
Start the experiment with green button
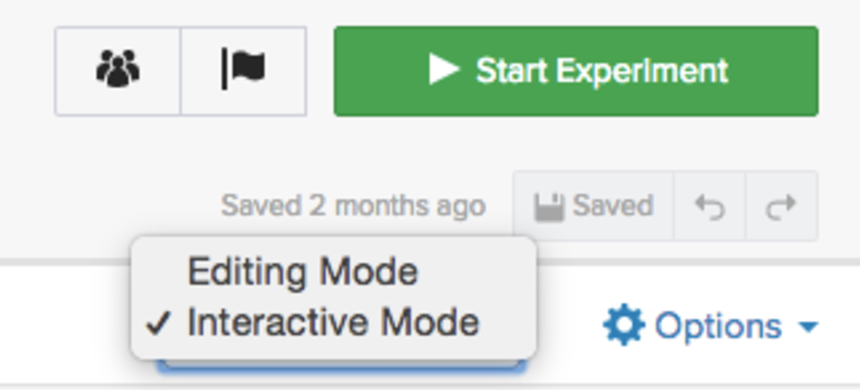(x=576, y=71)
